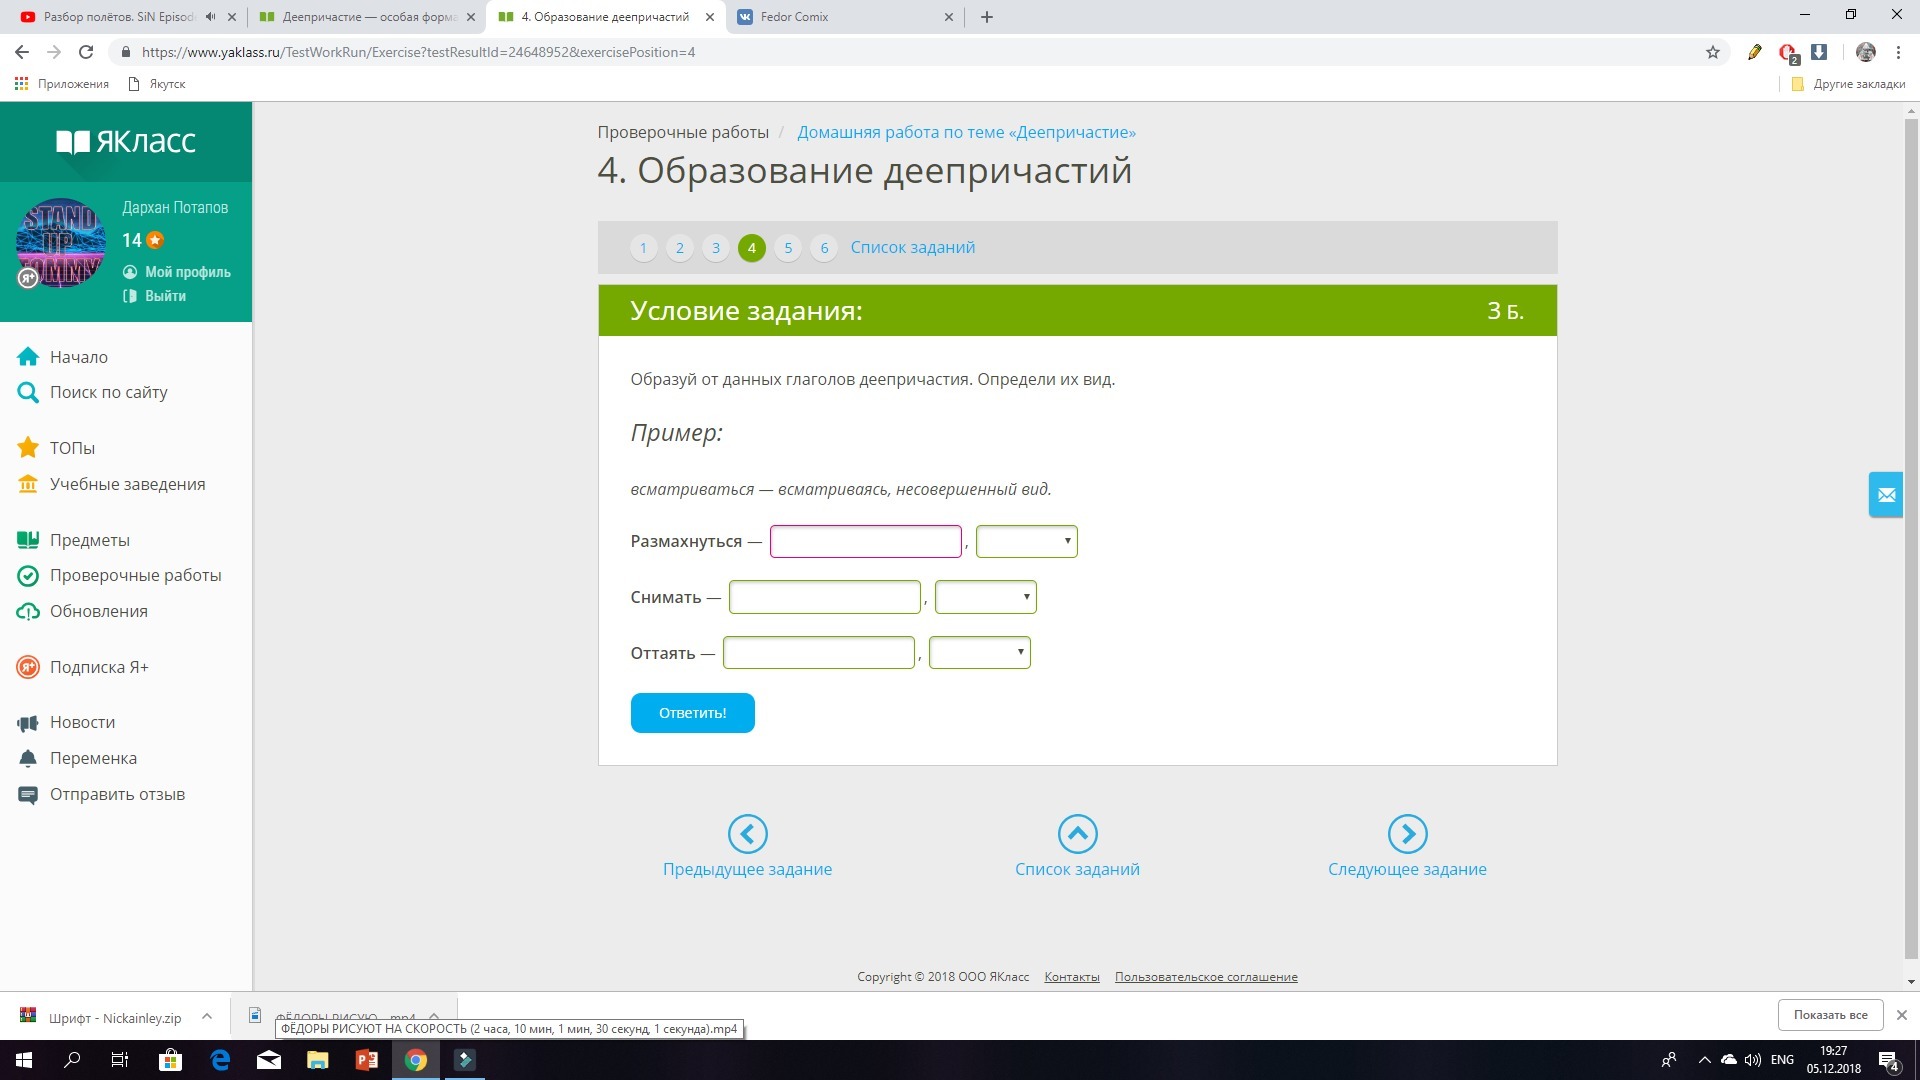Click the Проверочные работы checkmark icon
The width and height of the screenshot is (1920, 1080).
(28, 576)
